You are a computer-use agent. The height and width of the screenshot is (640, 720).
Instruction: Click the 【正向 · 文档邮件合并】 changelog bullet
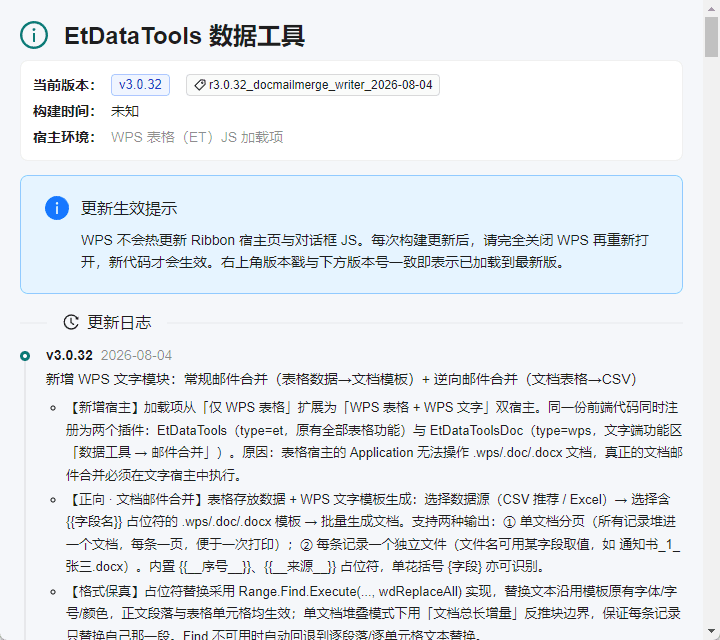click(x=372, y=533)
